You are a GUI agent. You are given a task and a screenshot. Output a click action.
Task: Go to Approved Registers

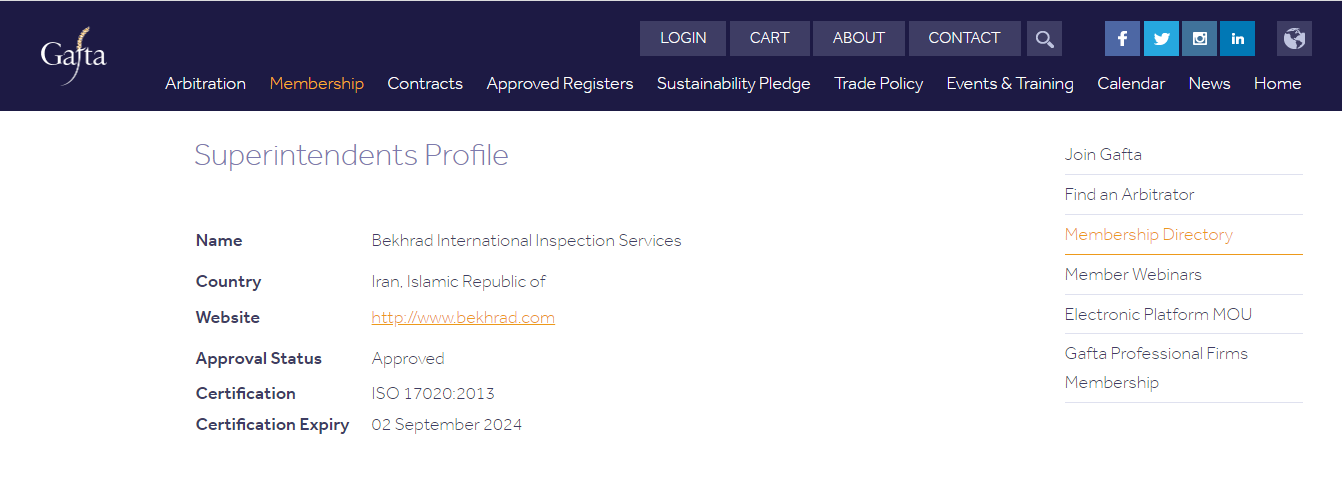coord(560,84)
